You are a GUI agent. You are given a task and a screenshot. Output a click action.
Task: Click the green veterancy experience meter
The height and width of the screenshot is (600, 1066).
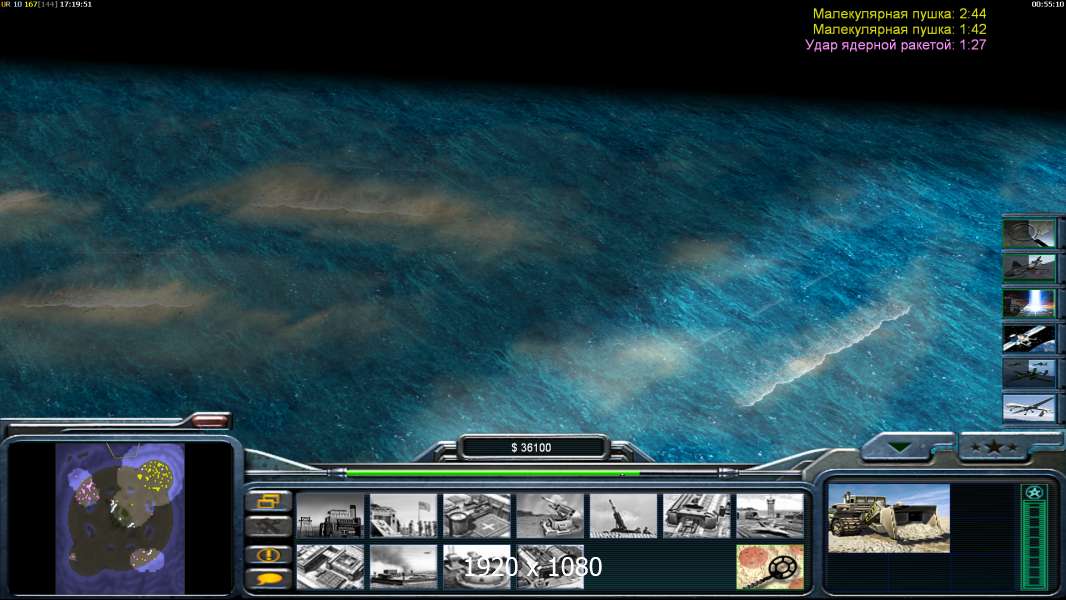tap(1034, 546)
